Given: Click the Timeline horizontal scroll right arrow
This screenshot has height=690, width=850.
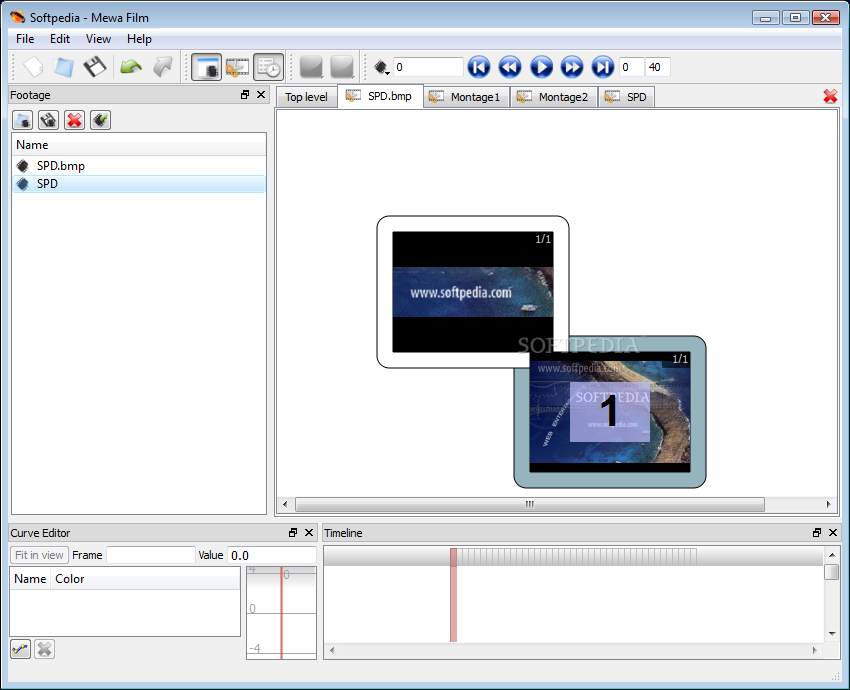Looking at the screenshot, I should tap(814, 650).
